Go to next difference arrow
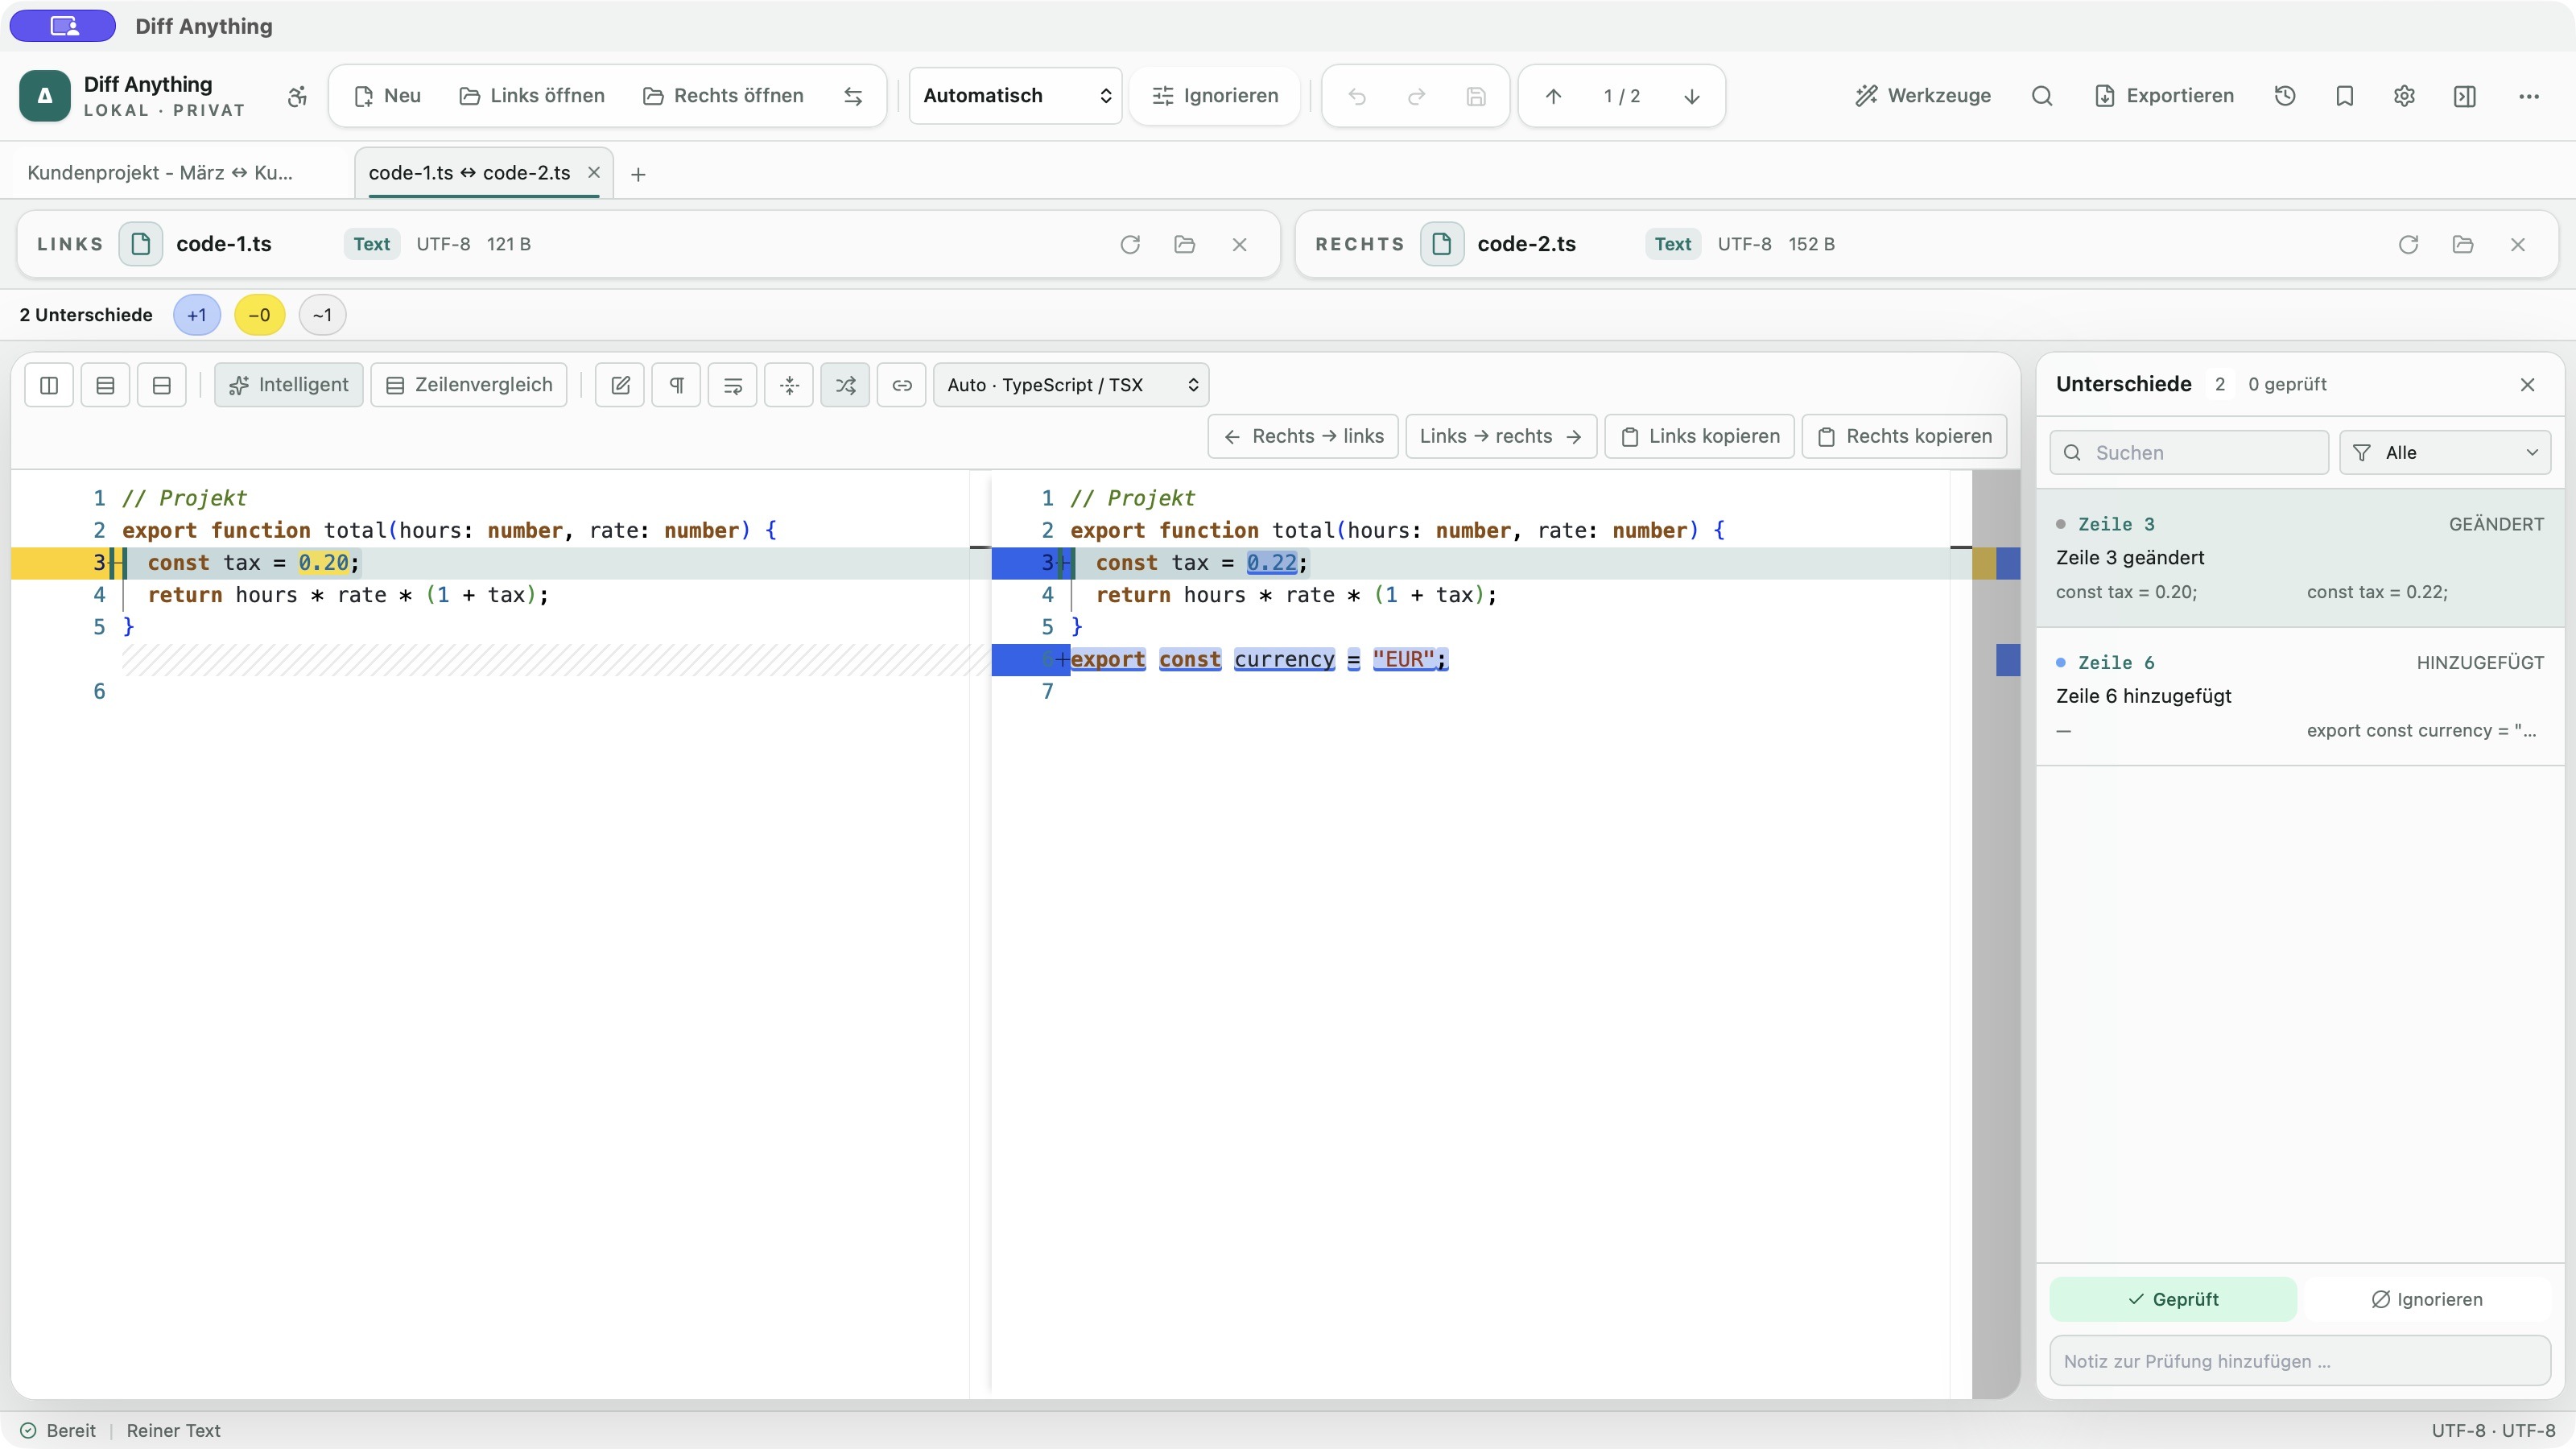This screenshot has width=2576, height=1449. (x=1692, y=96)
